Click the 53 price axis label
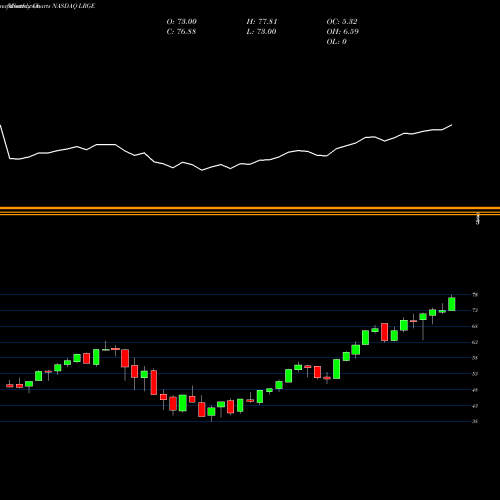This screenshot has width=500, height=500. (x=475, y=374)
